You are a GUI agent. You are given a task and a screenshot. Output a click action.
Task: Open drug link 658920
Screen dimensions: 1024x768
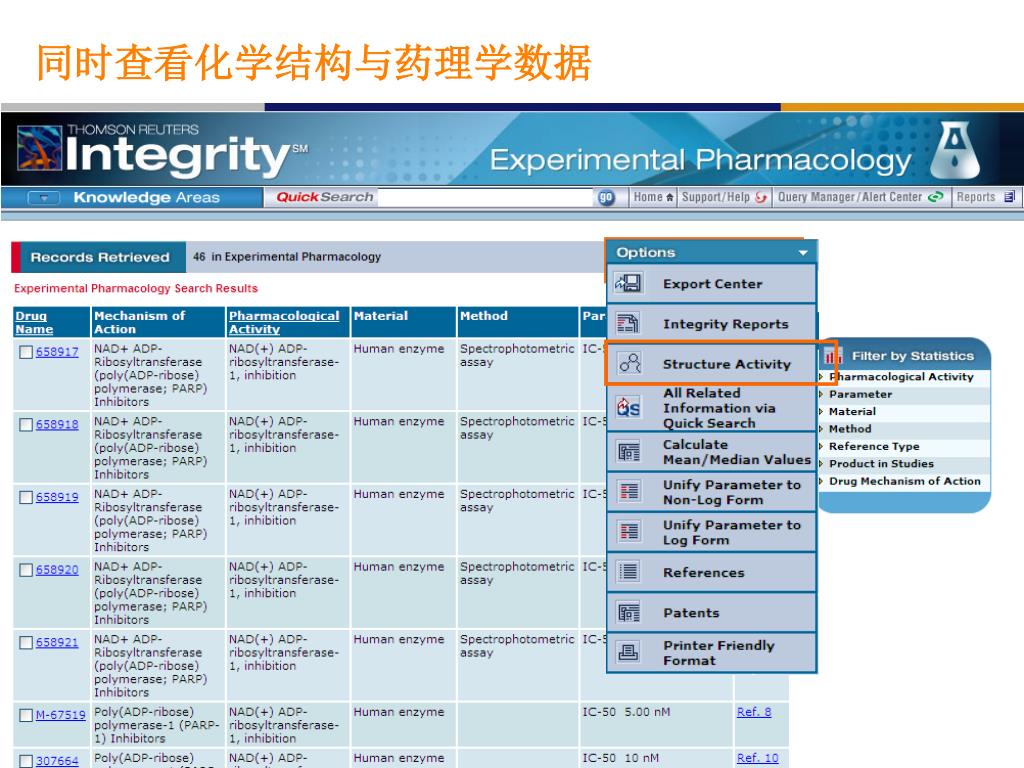[x=57, y=569]
